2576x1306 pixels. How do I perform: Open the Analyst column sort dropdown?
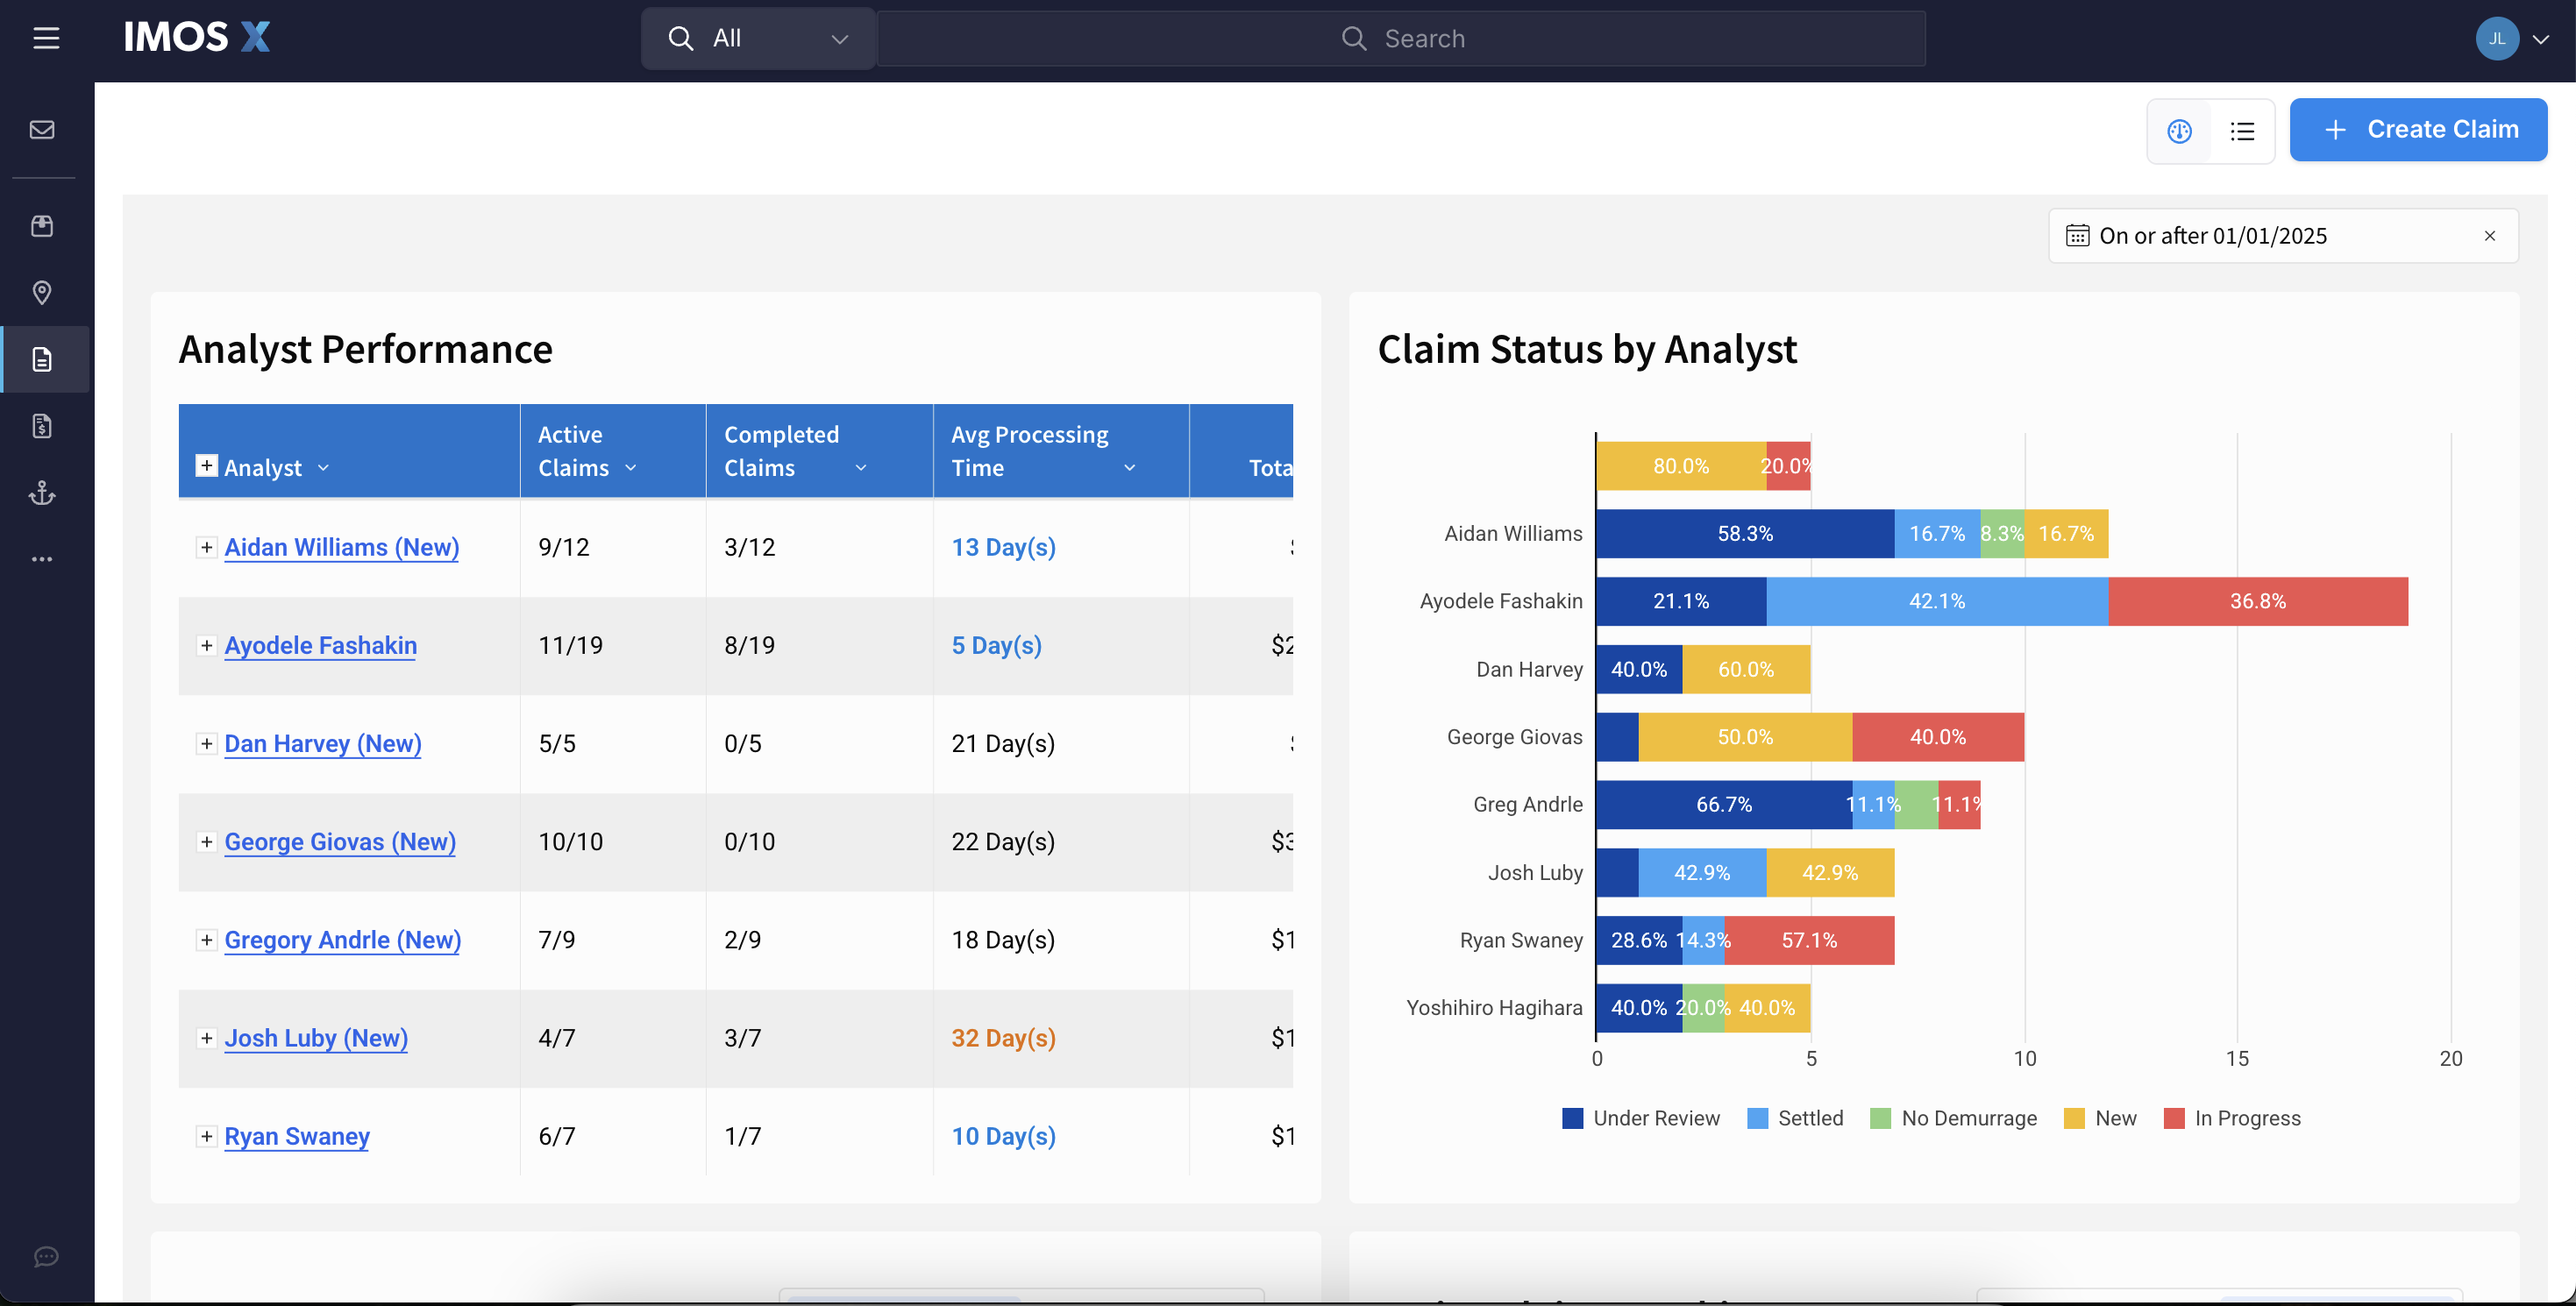324,466
